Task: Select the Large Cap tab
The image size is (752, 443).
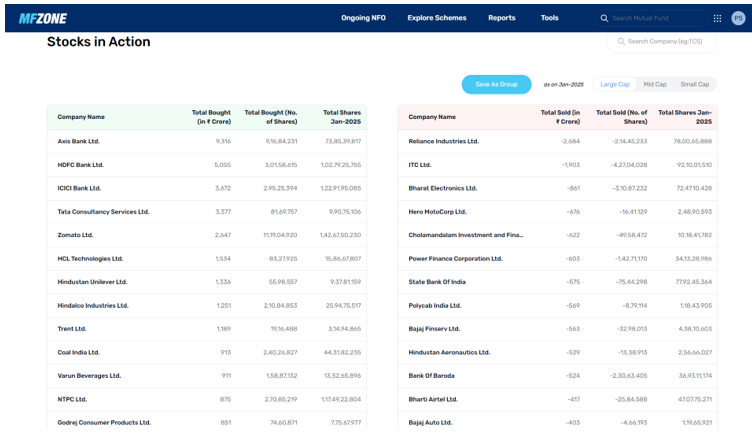Action: [x=615, y=84]
